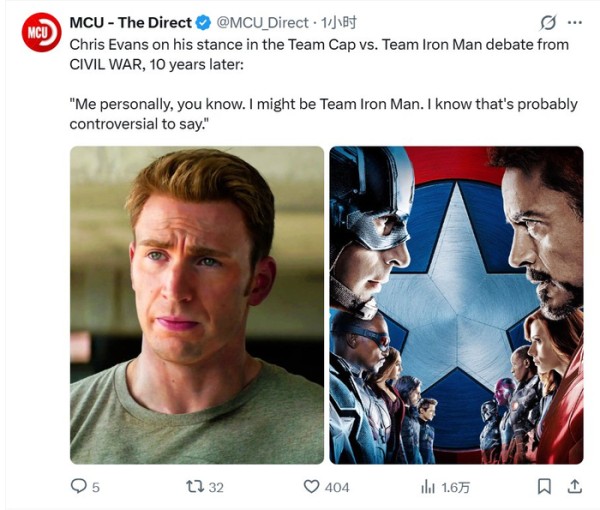Click the like count 404
The height and width of the screenshot is (510, 600).
337,487
